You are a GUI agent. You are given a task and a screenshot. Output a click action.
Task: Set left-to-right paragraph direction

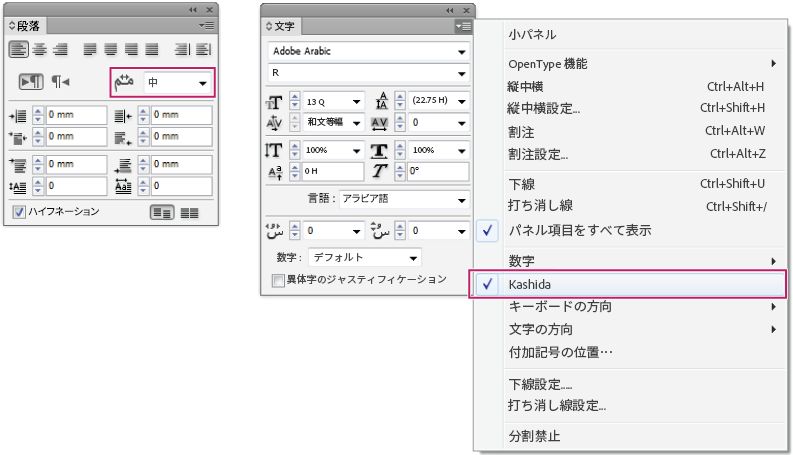click(31, 81)
